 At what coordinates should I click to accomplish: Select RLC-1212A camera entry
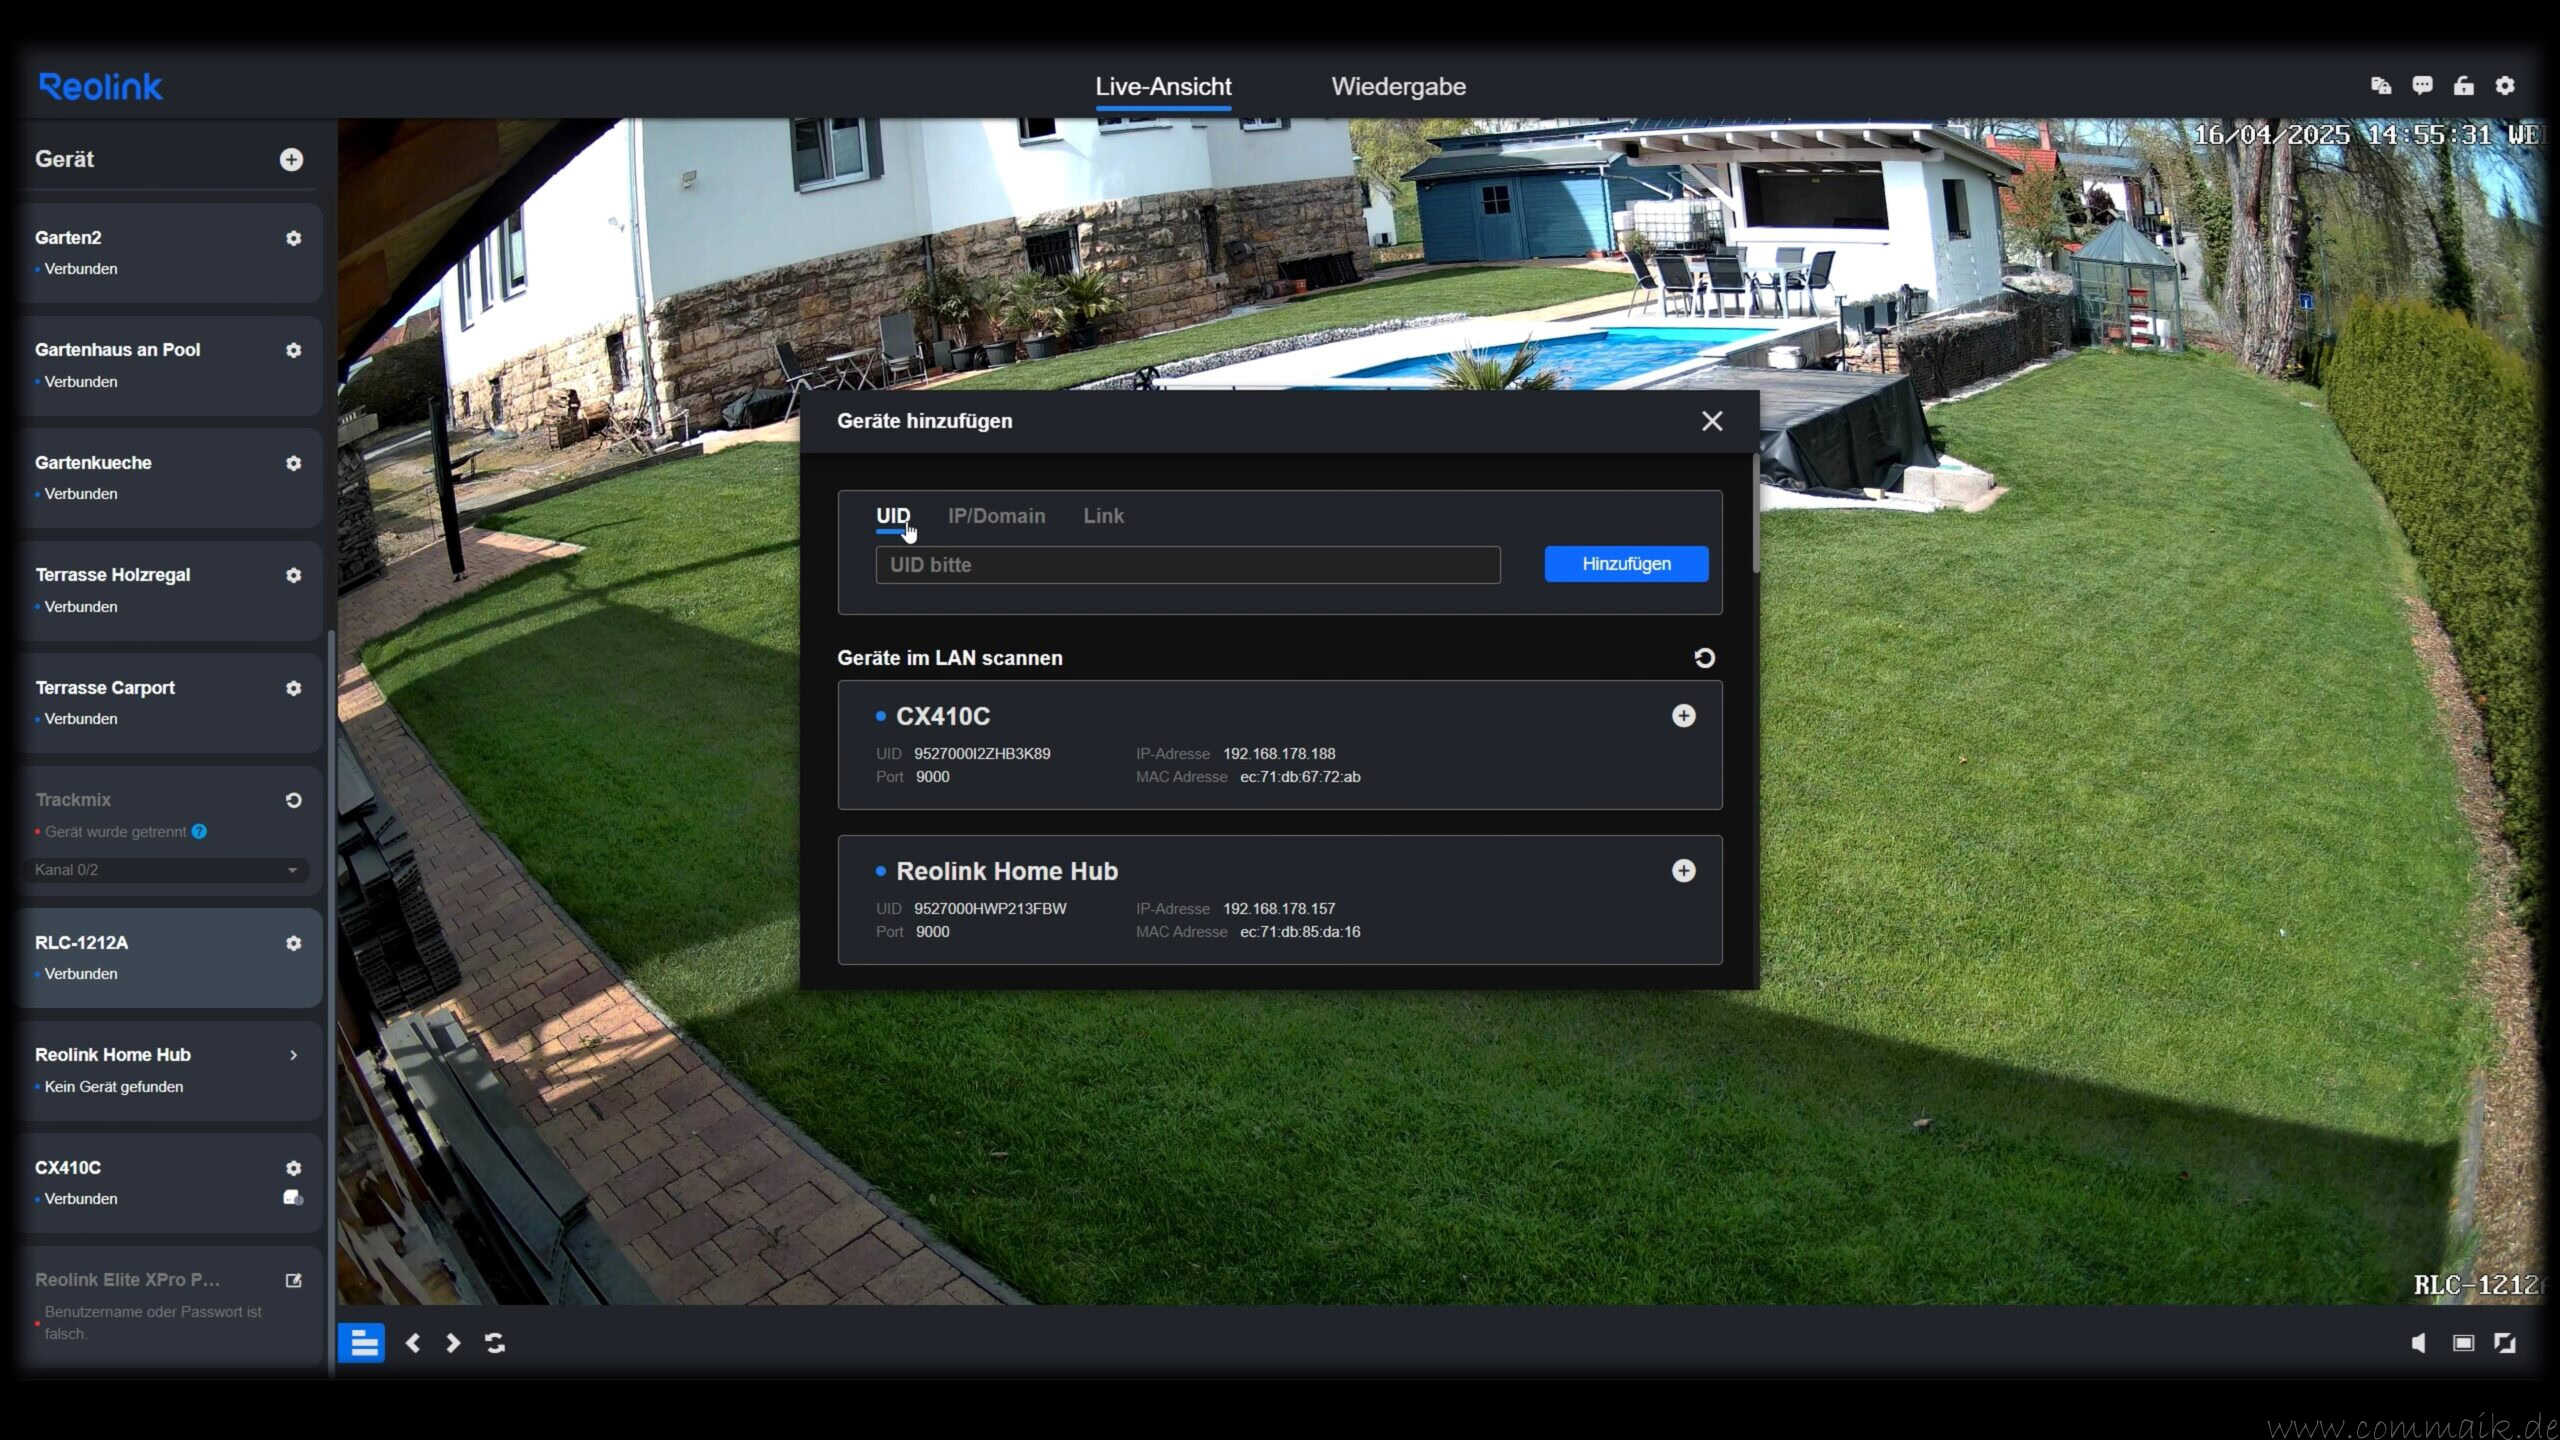[x=168, y=958]
